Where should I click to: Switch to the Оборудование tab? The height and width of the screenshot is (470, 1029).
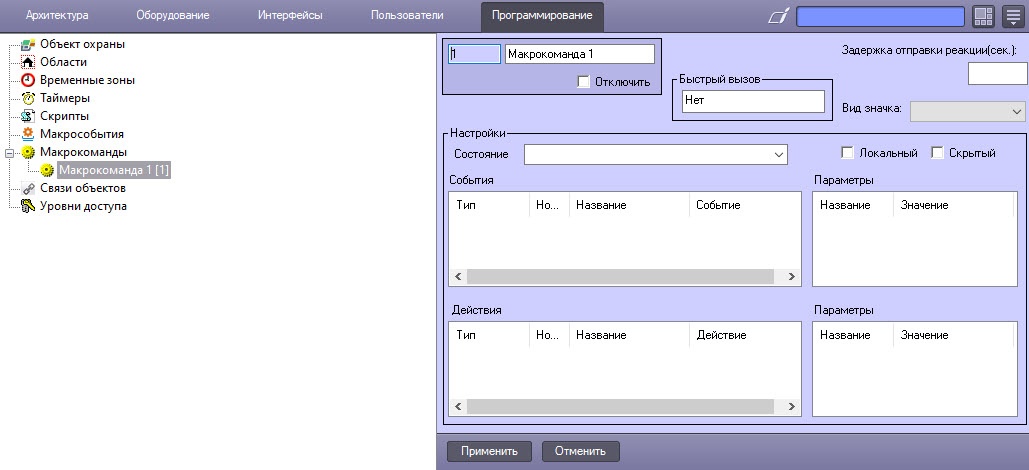(172, 16)
